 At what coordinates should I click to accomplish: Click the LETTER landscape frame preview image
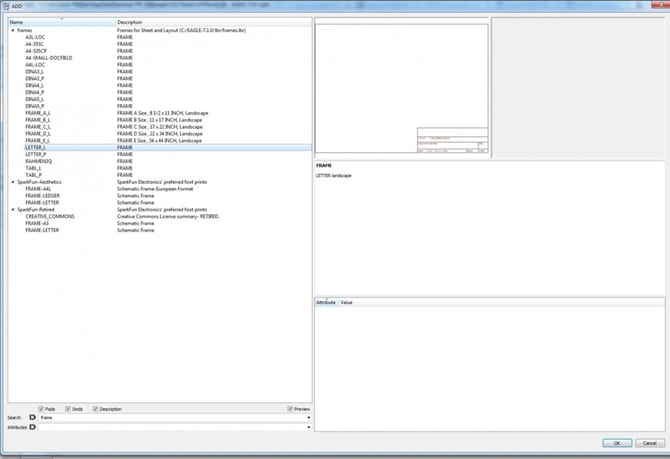point(402,88)
